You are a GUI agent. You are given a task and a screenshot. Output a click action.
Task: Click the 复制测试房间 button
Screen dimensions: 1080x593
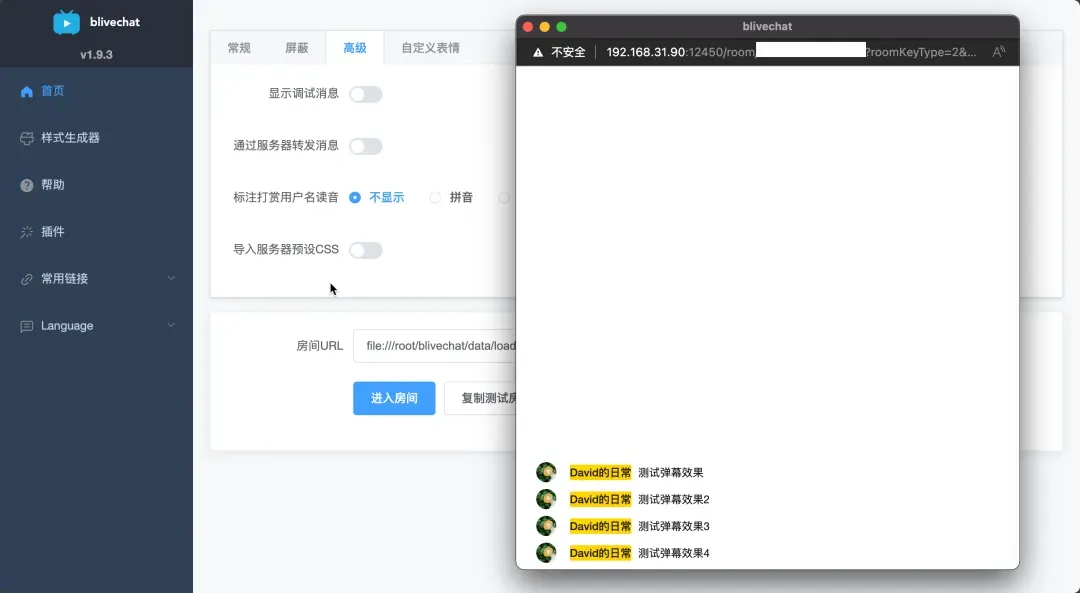(x=481, y=398)
